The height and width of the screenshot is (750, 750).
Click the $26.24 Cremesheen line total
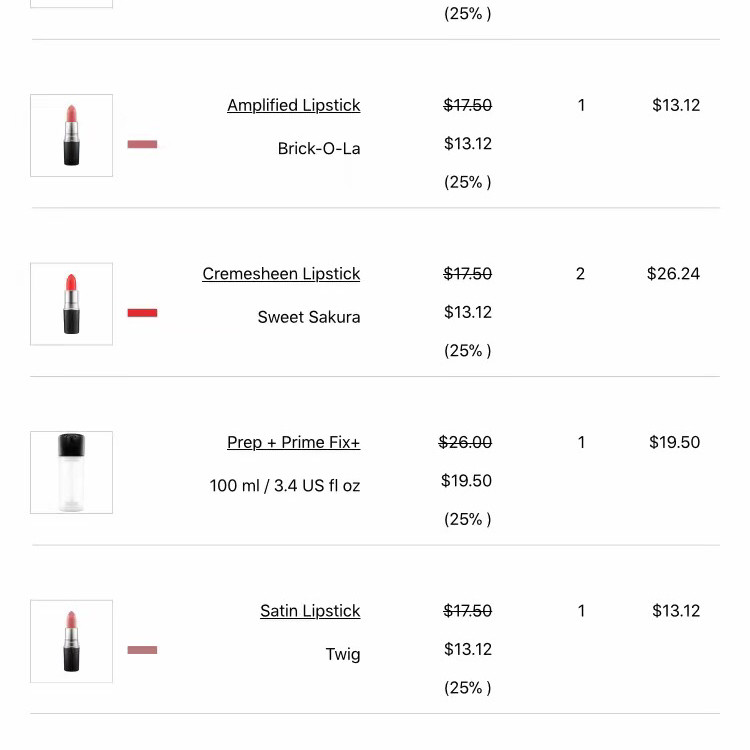tap(673, 274)
